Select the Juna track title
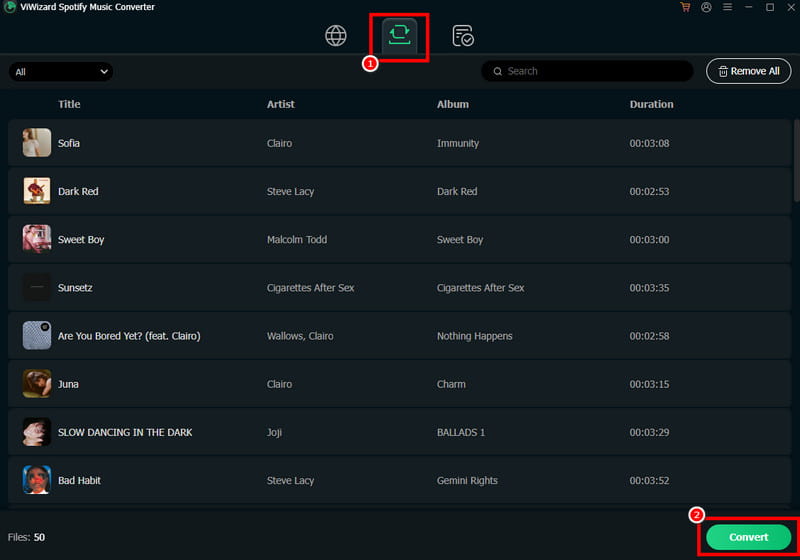Image resolution: width=800 pixels, height=560 pixels. coord(68,384)
